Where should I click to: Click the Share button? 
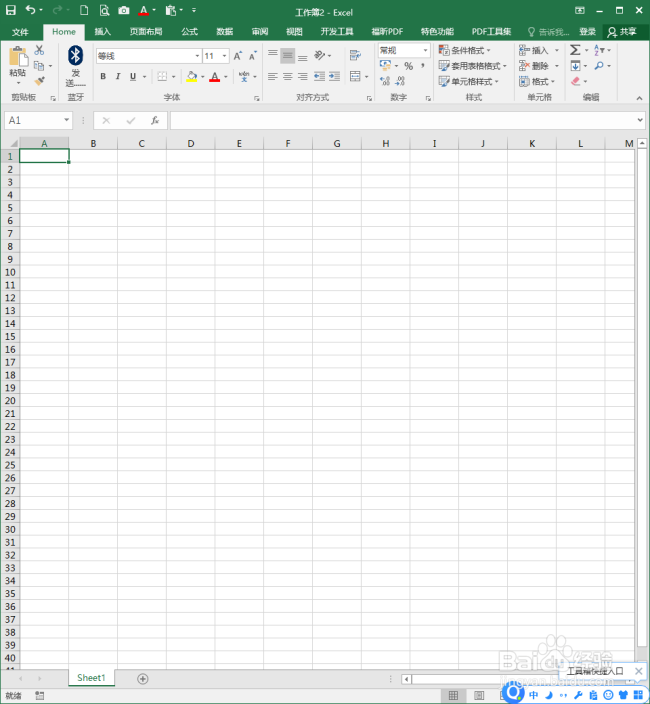[x=622, y=31]
